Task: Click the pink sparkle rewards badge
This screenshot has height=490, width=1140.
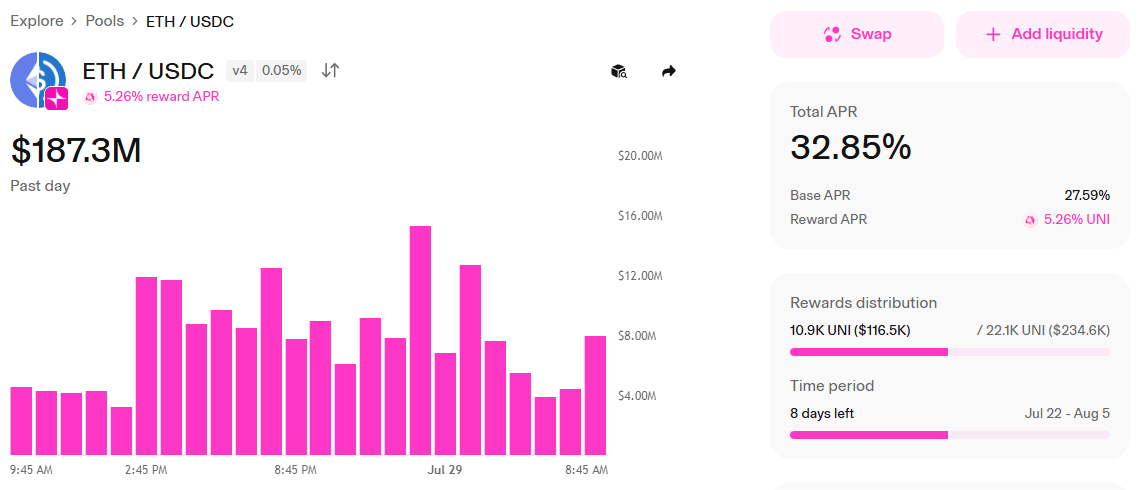Action: pyautogui.click(x=57, y=98)
